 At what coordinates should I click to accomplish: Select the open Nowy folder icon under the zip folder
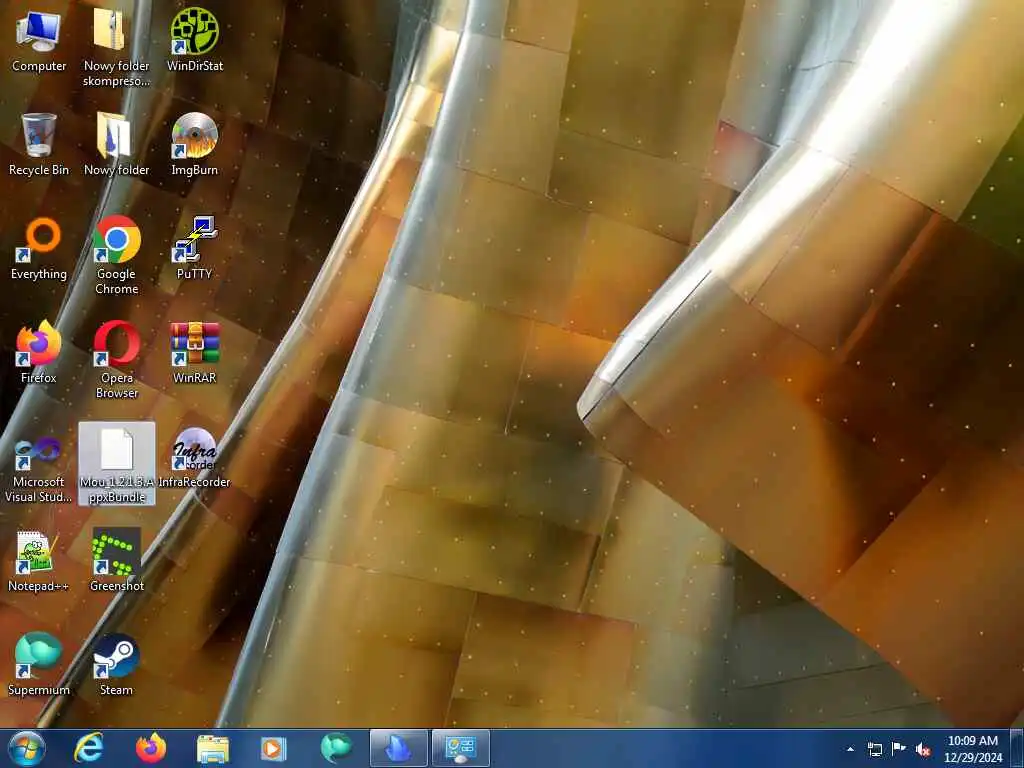point(116,145)
